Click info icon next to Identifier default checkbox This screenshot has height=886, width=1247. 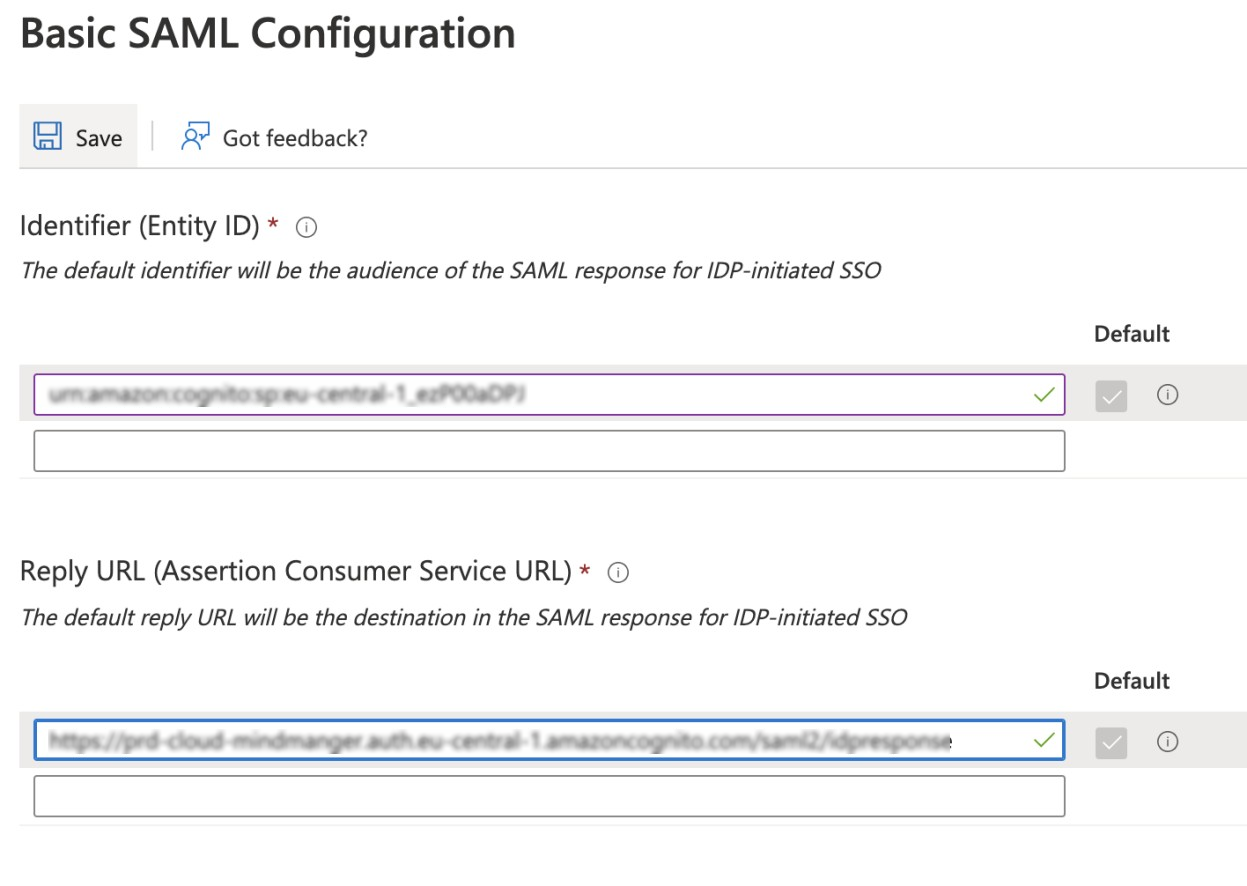[1166, 395]
